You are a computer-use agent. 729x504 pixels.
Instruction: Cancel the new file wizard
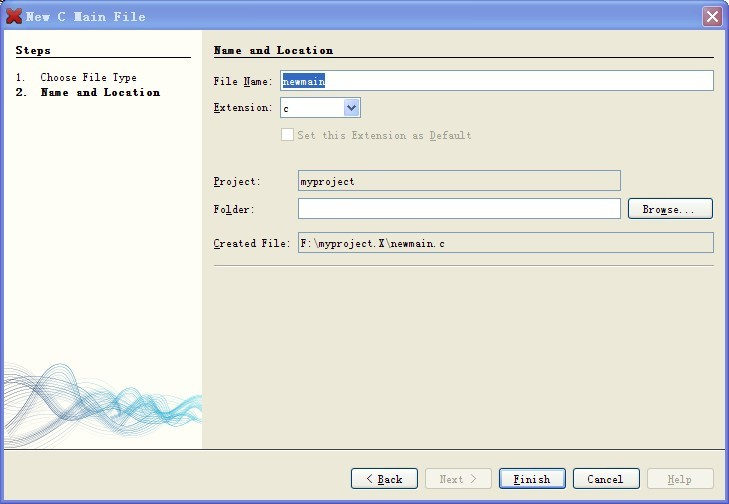coord(606,478)
